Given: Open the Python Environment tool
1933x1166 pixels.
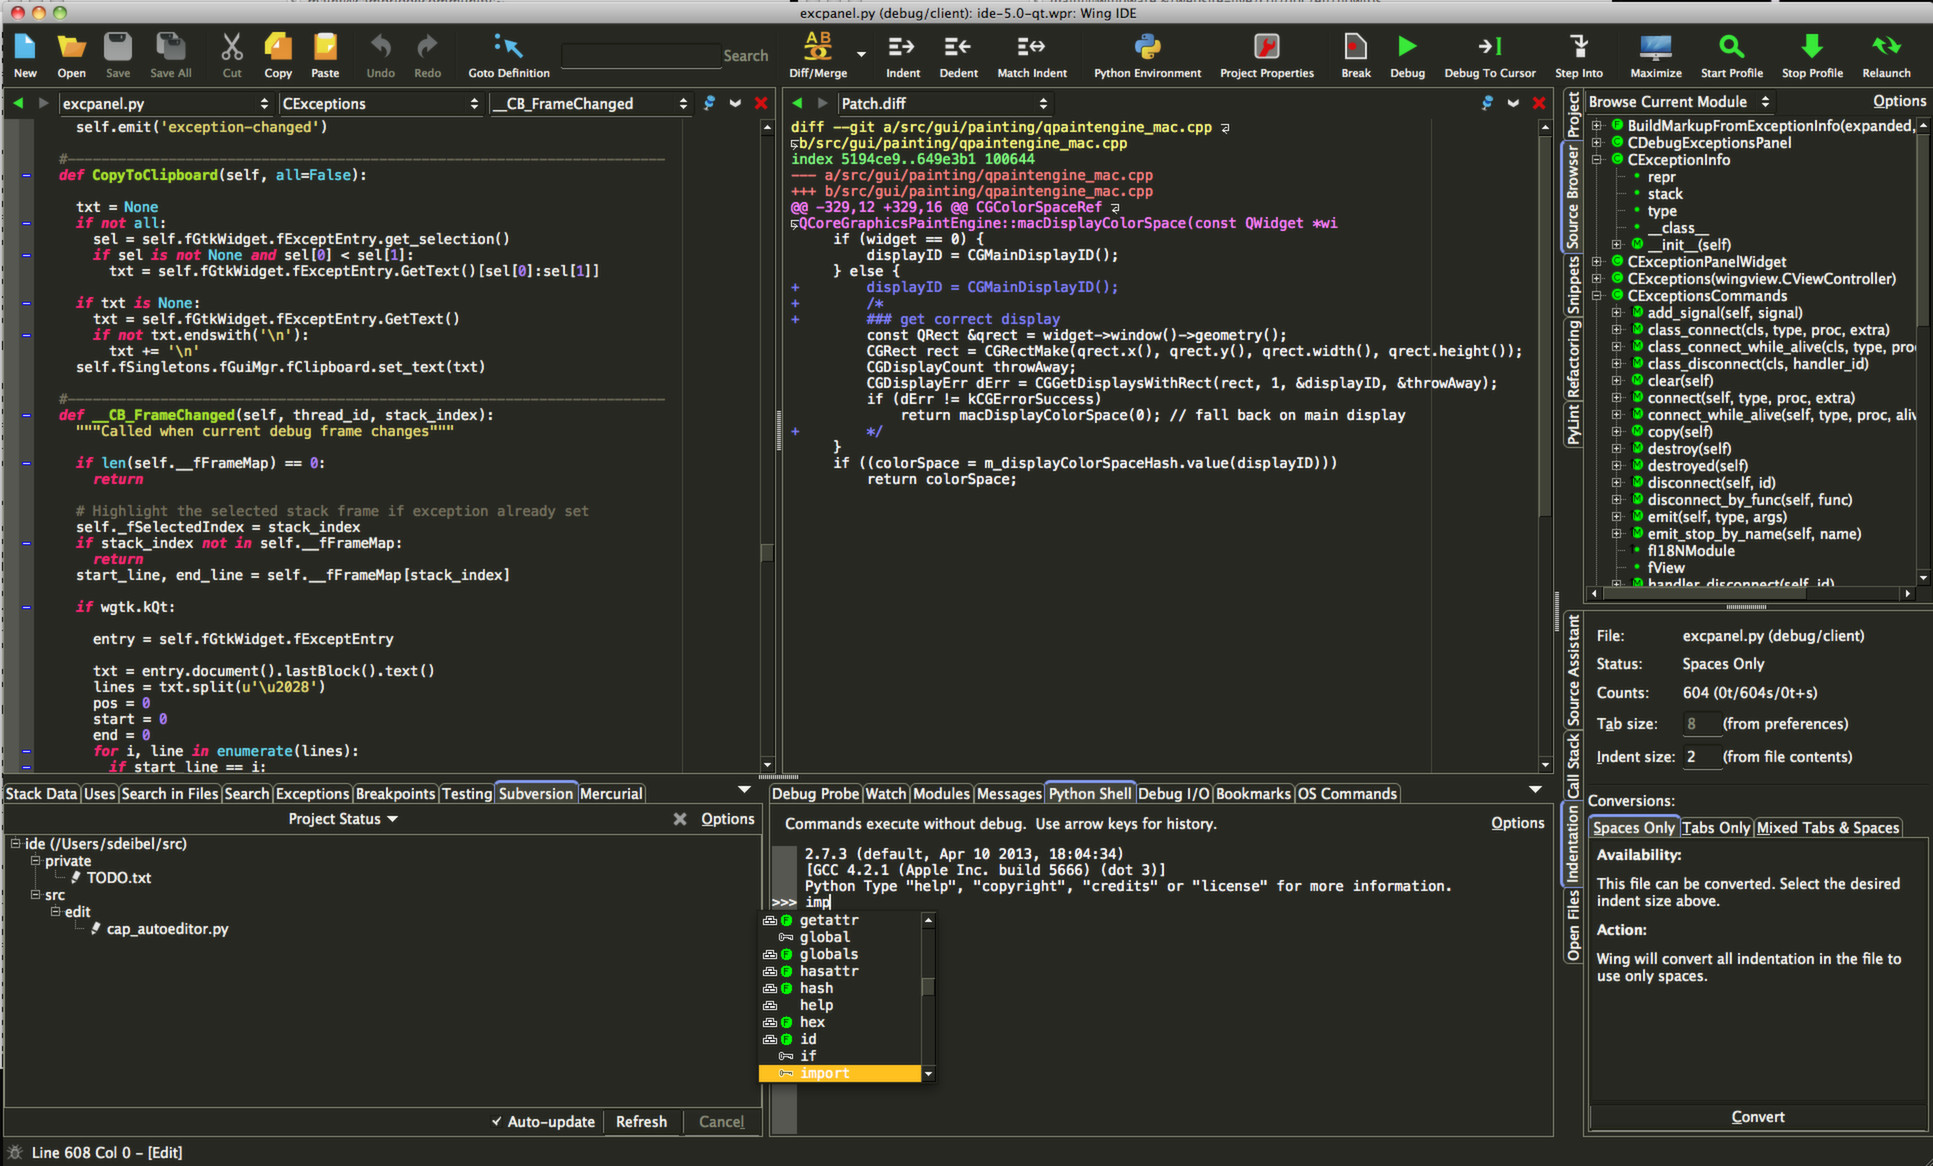Looking at the screenshot, I should click(x=1146, y=47).
